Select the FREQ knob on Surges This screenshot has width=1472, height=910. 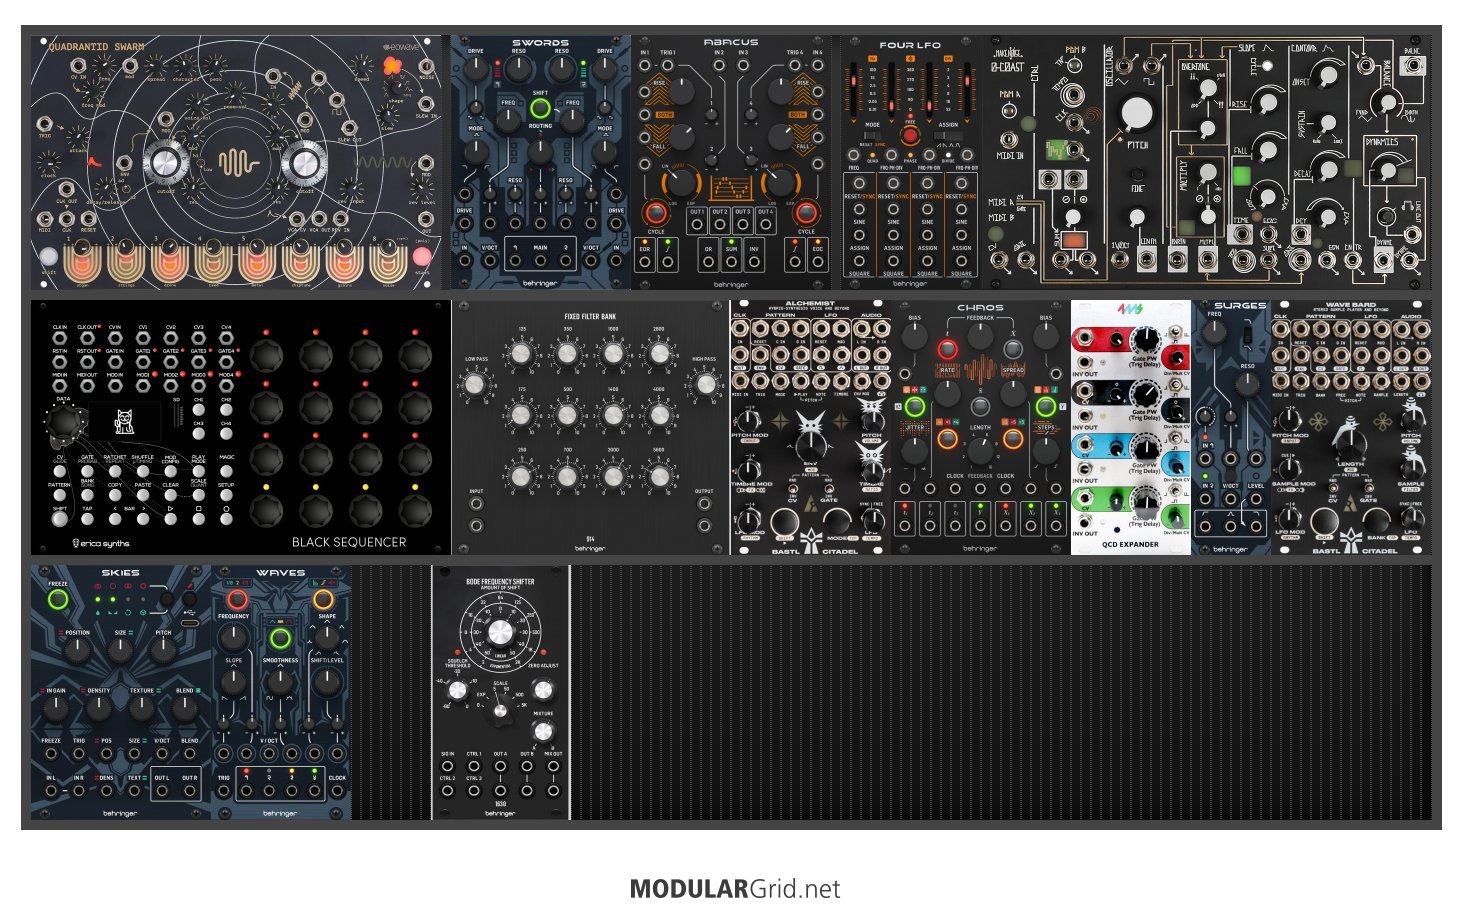(1214, 333)
